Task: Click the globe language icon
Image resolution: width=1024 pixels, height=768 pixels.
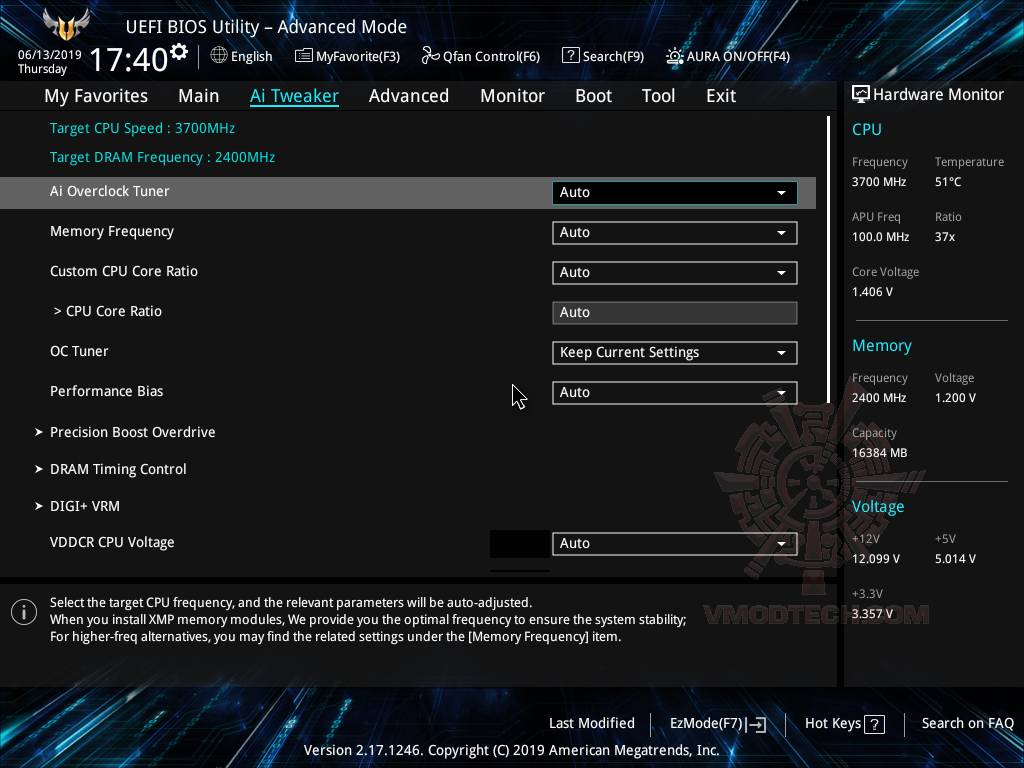Action: click(x=219, y=56)
